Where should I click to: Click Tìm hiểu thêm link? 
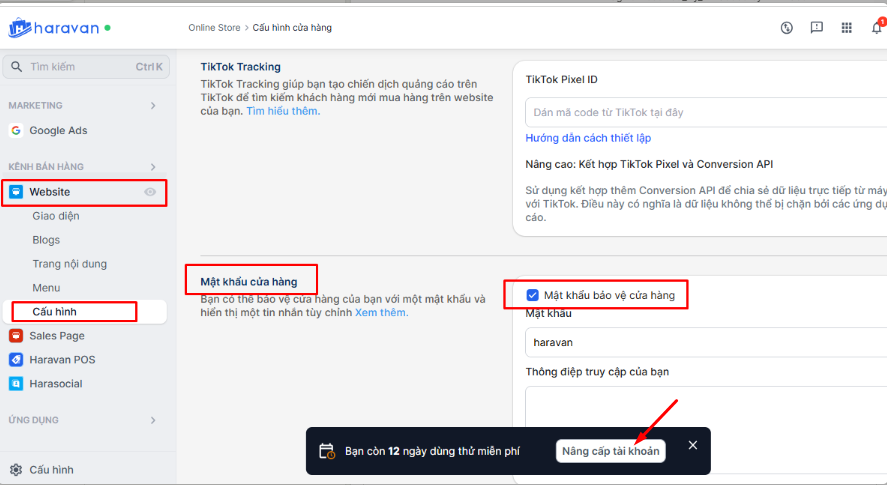tap(283, 111)
